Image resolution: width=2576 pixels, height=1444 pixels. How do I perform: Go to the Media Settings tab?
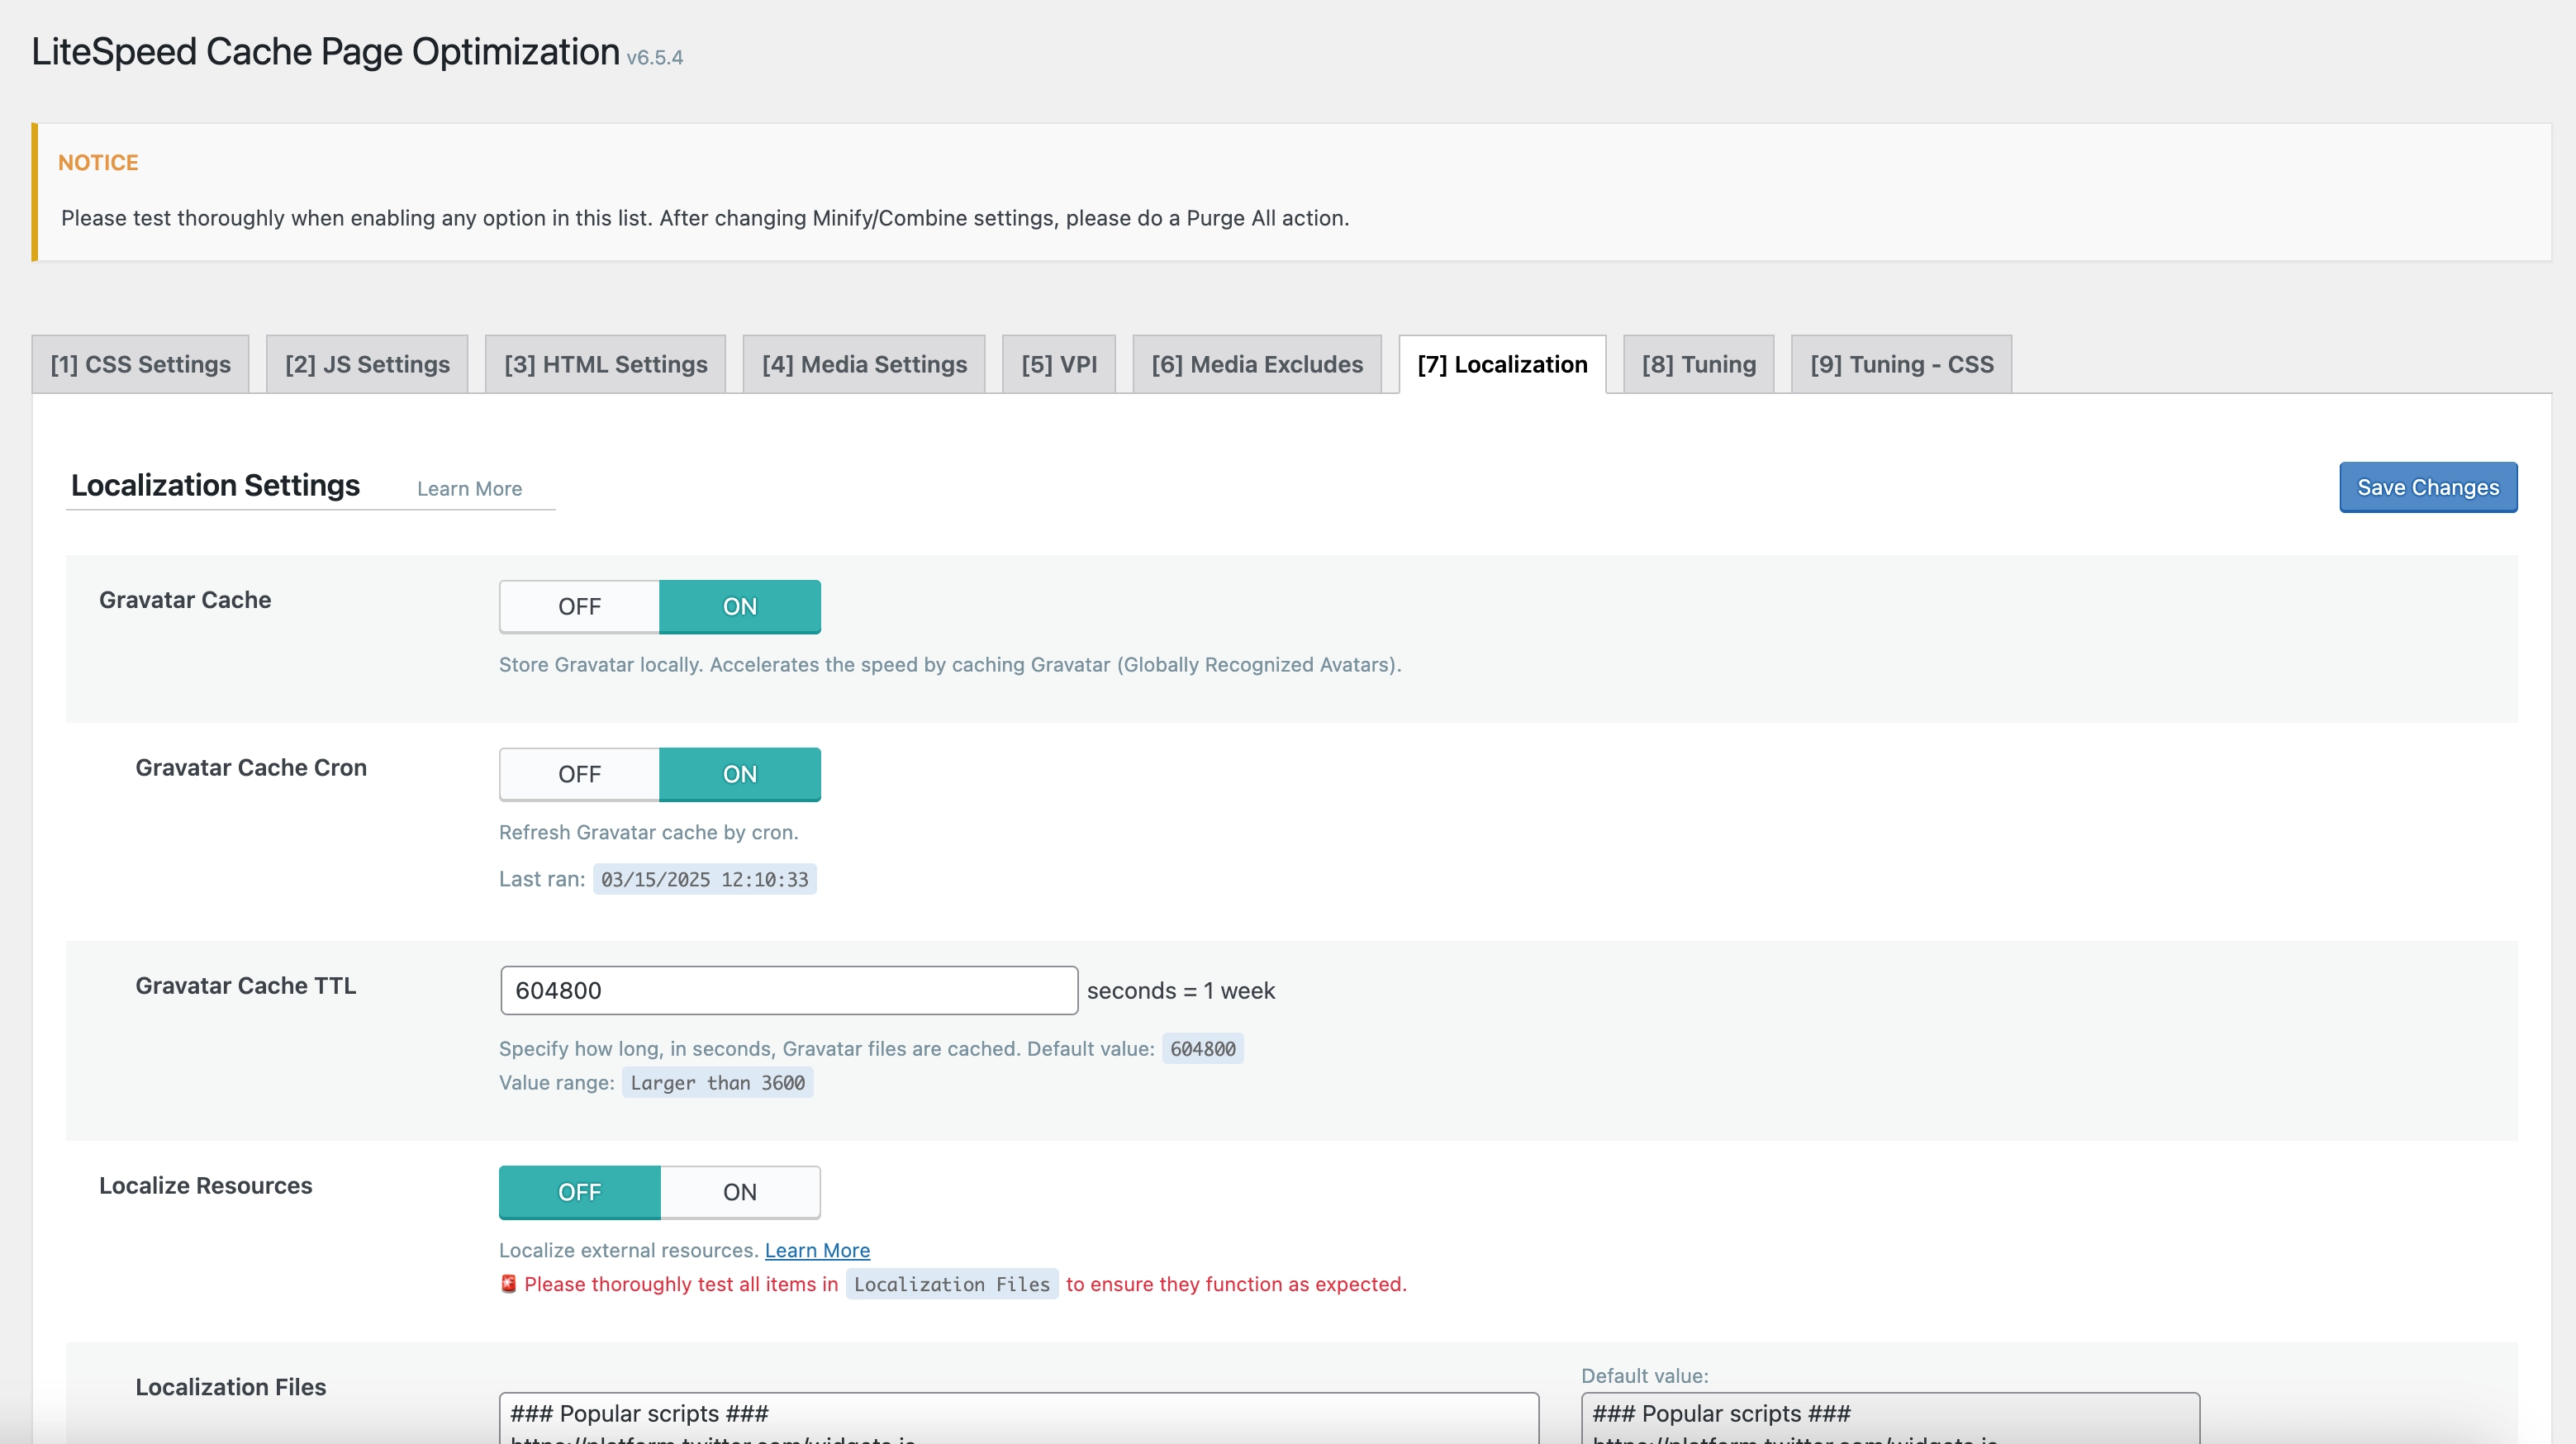864,364
